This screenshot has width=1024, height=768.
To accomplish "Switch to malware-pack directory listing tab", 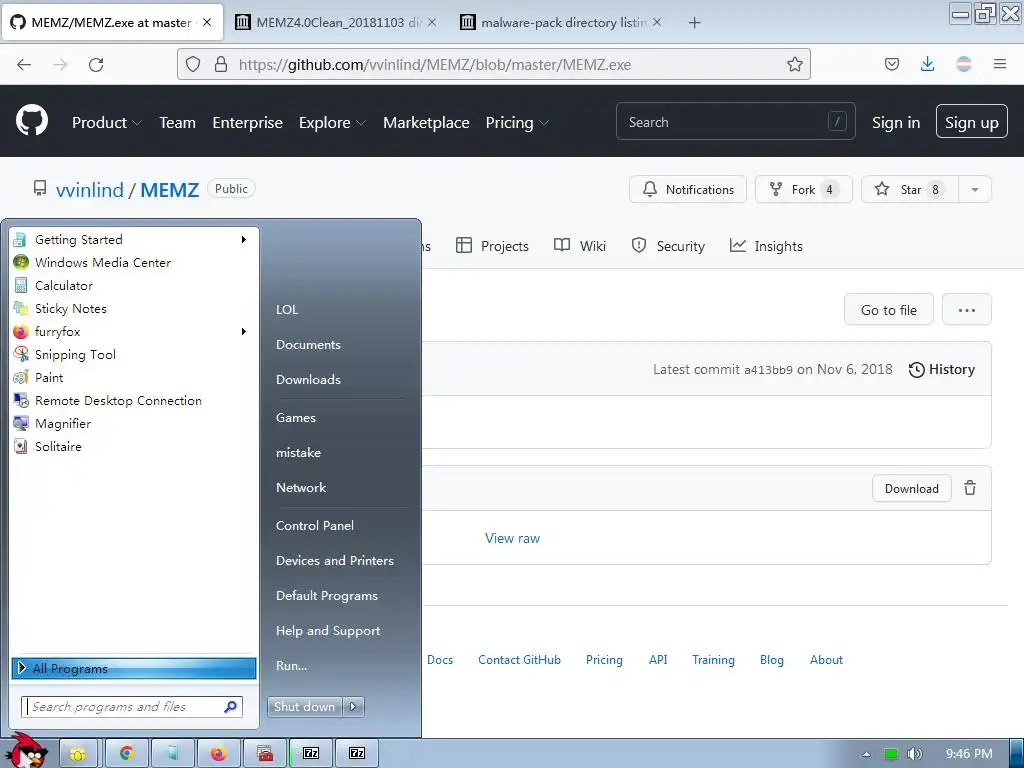I will point(562,22).
